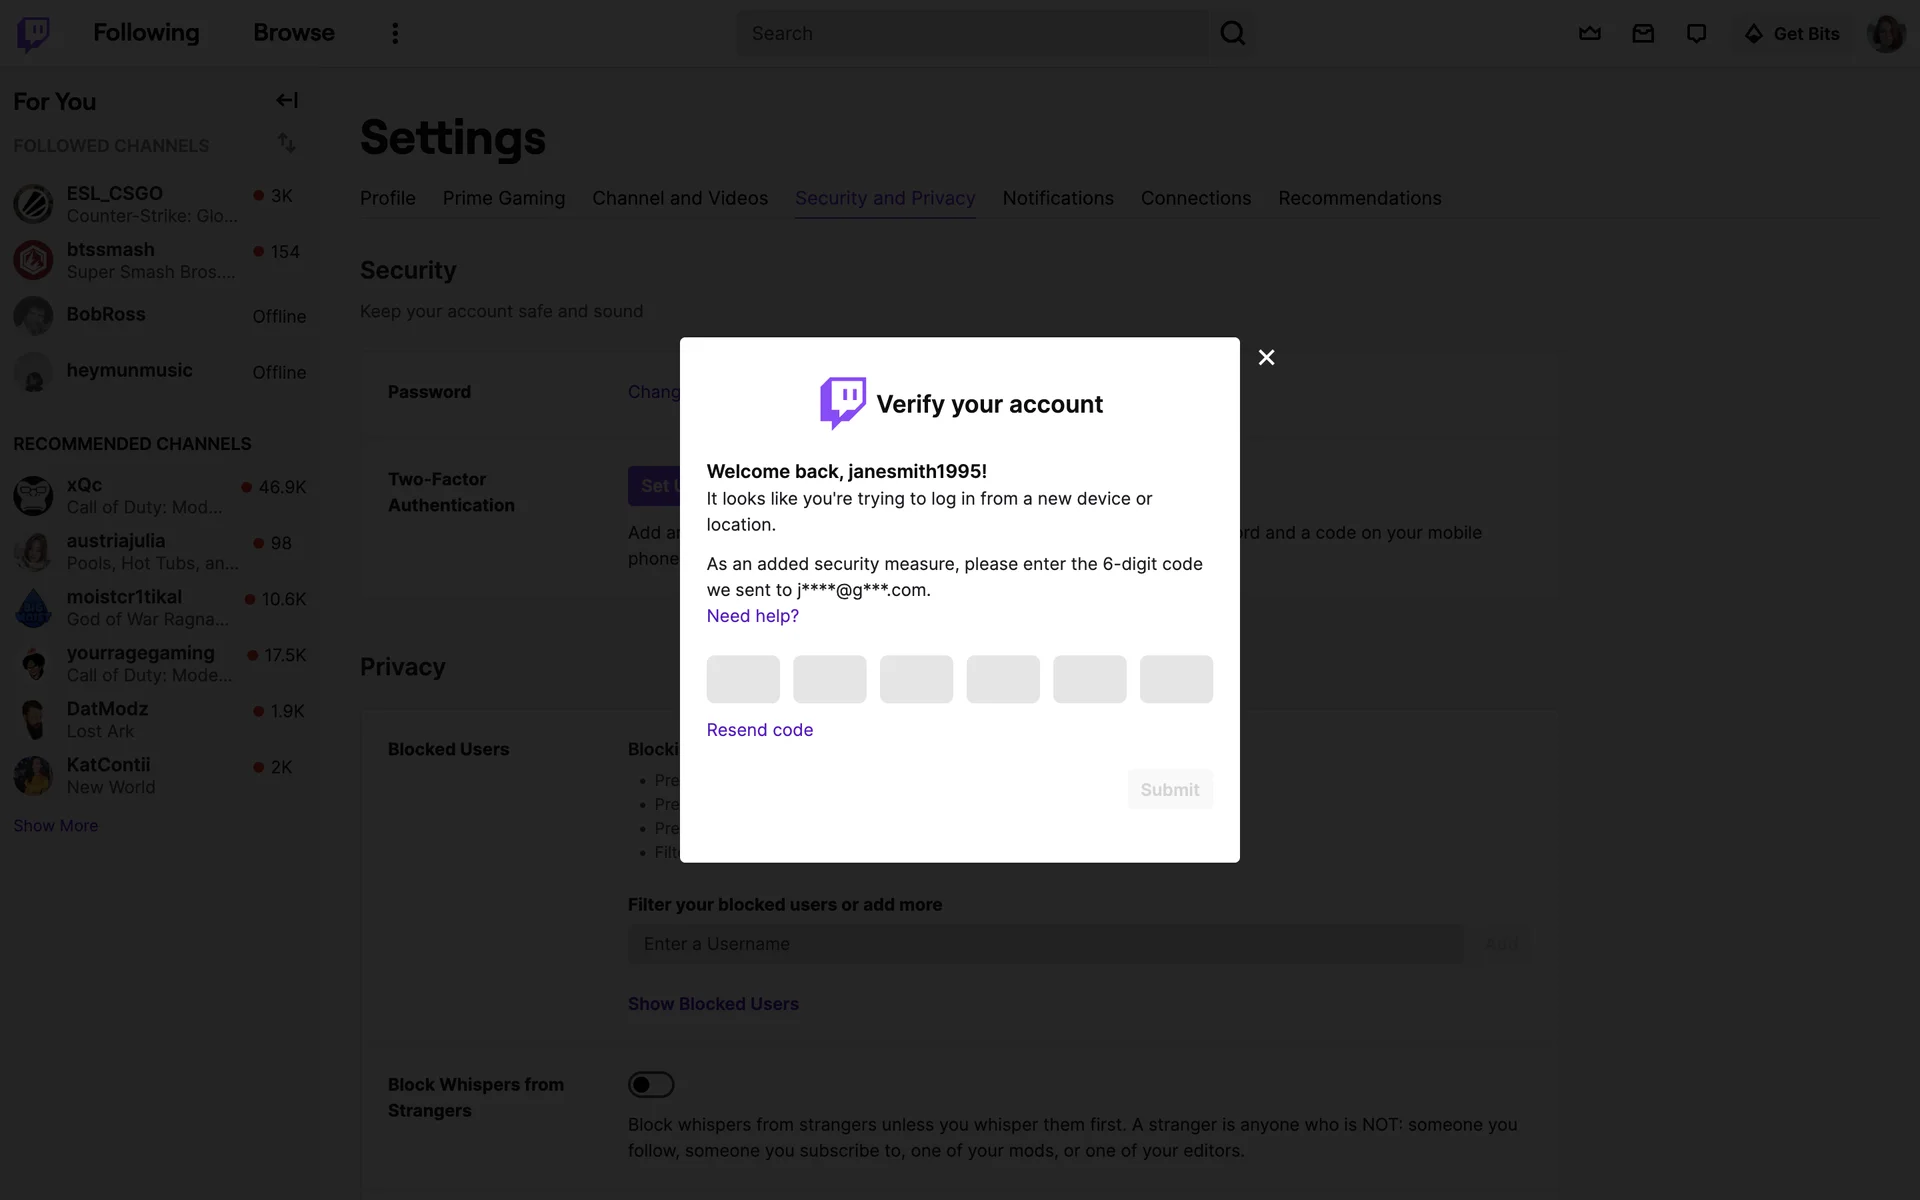Open Prime Loot crown icon
1920x1200 pixels.
click(1590, 33)
